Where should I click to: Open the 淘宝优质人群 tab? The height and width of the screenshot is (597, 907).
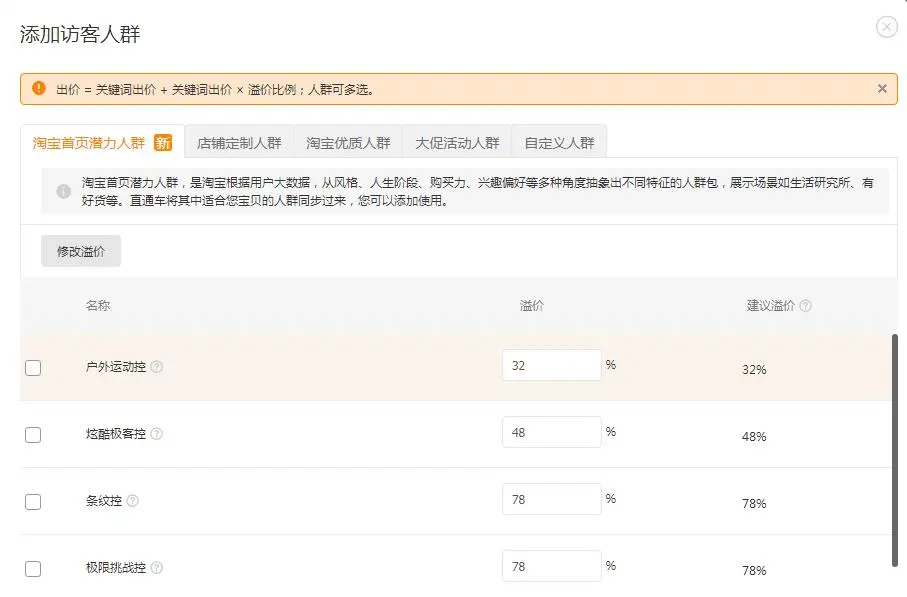click(348, 143)
